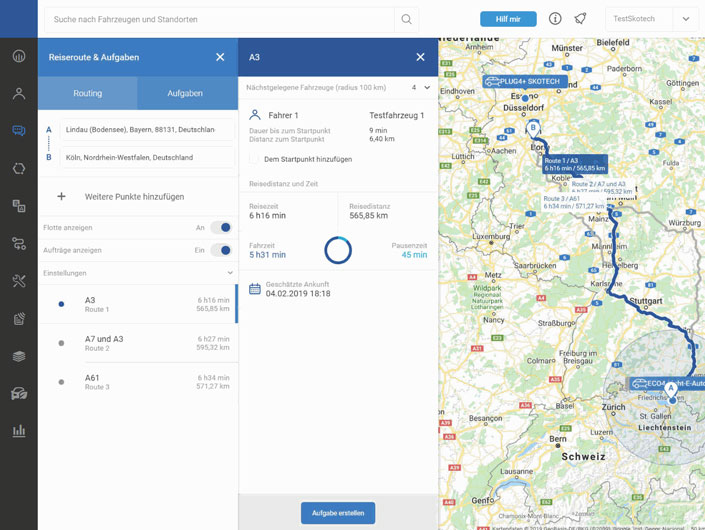Expand the Nächstgelegene Fahrzeuge dropdown

427,88
